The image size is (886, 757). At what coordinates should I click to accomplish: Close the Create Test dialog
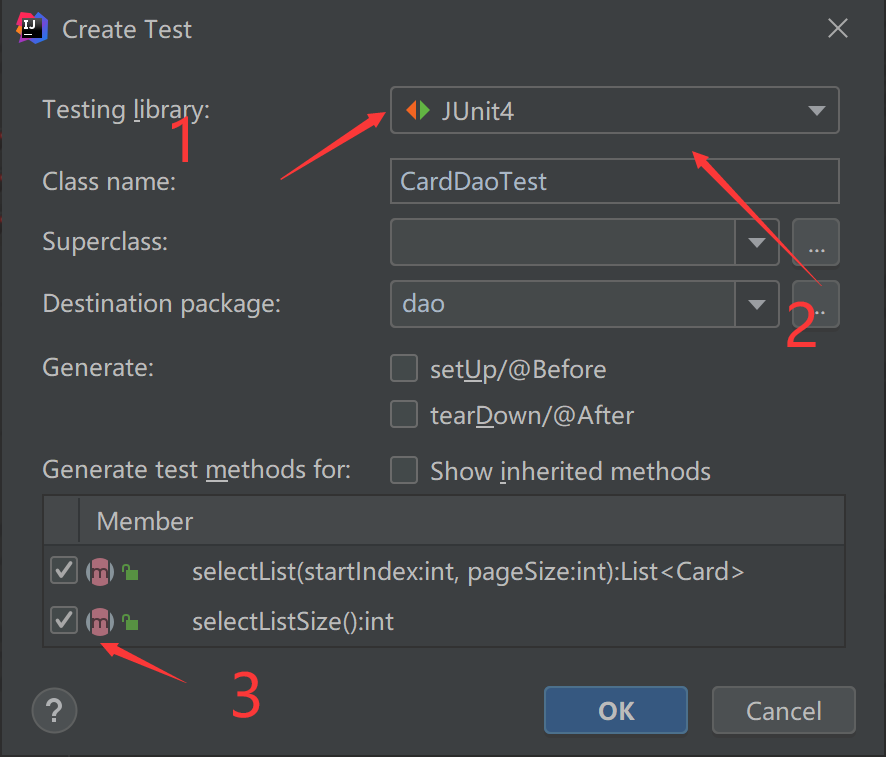point(838,29)
